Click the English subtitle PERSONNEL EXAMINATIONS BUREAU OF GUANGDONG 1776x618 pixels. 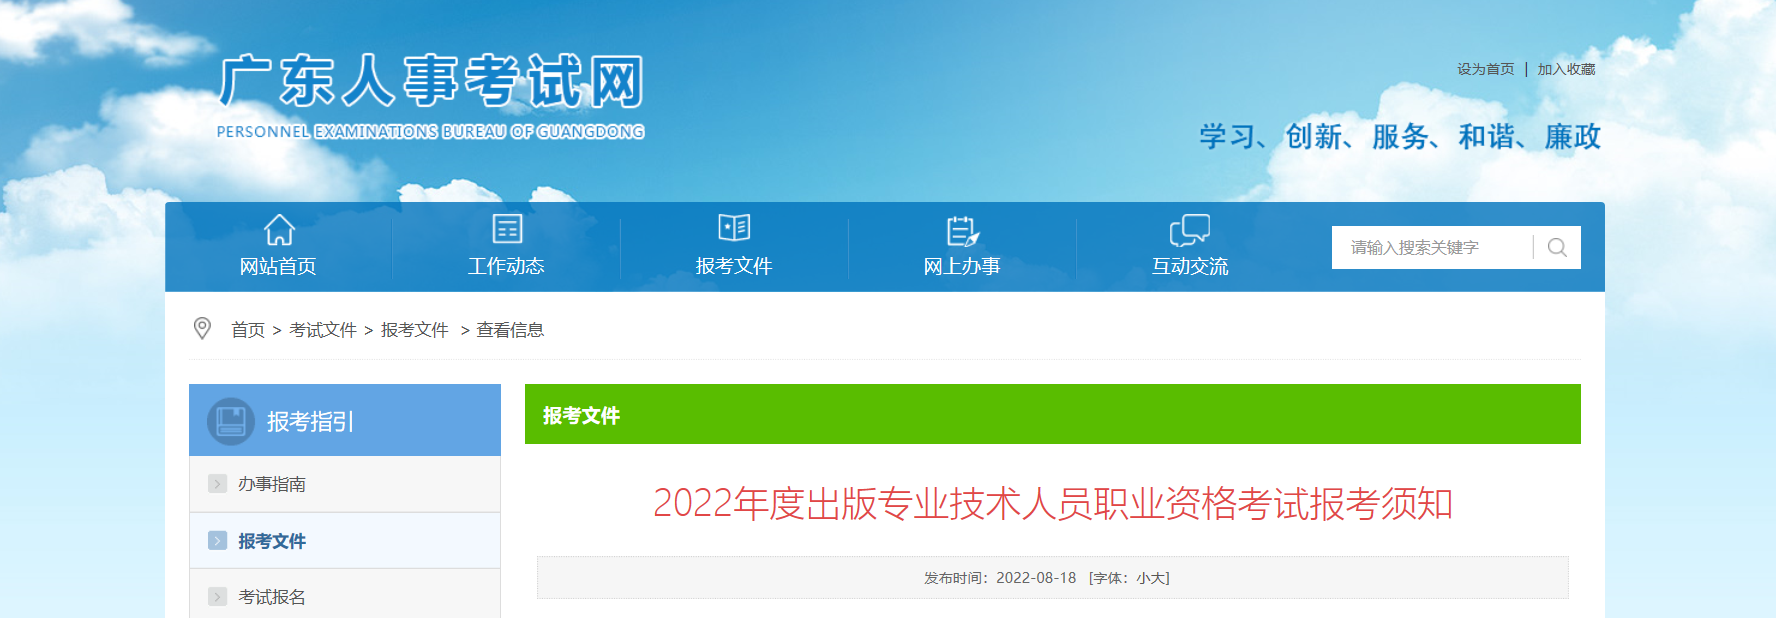(x=431, y=132)
